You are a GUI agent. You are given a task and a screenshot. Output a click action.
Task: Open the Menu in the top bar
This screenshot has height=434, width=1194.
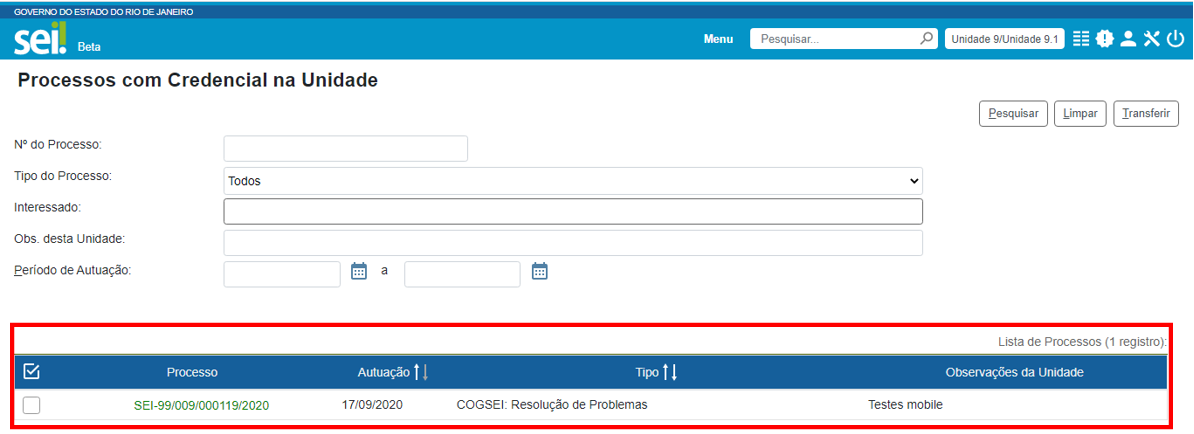click(x=718, y=39)
